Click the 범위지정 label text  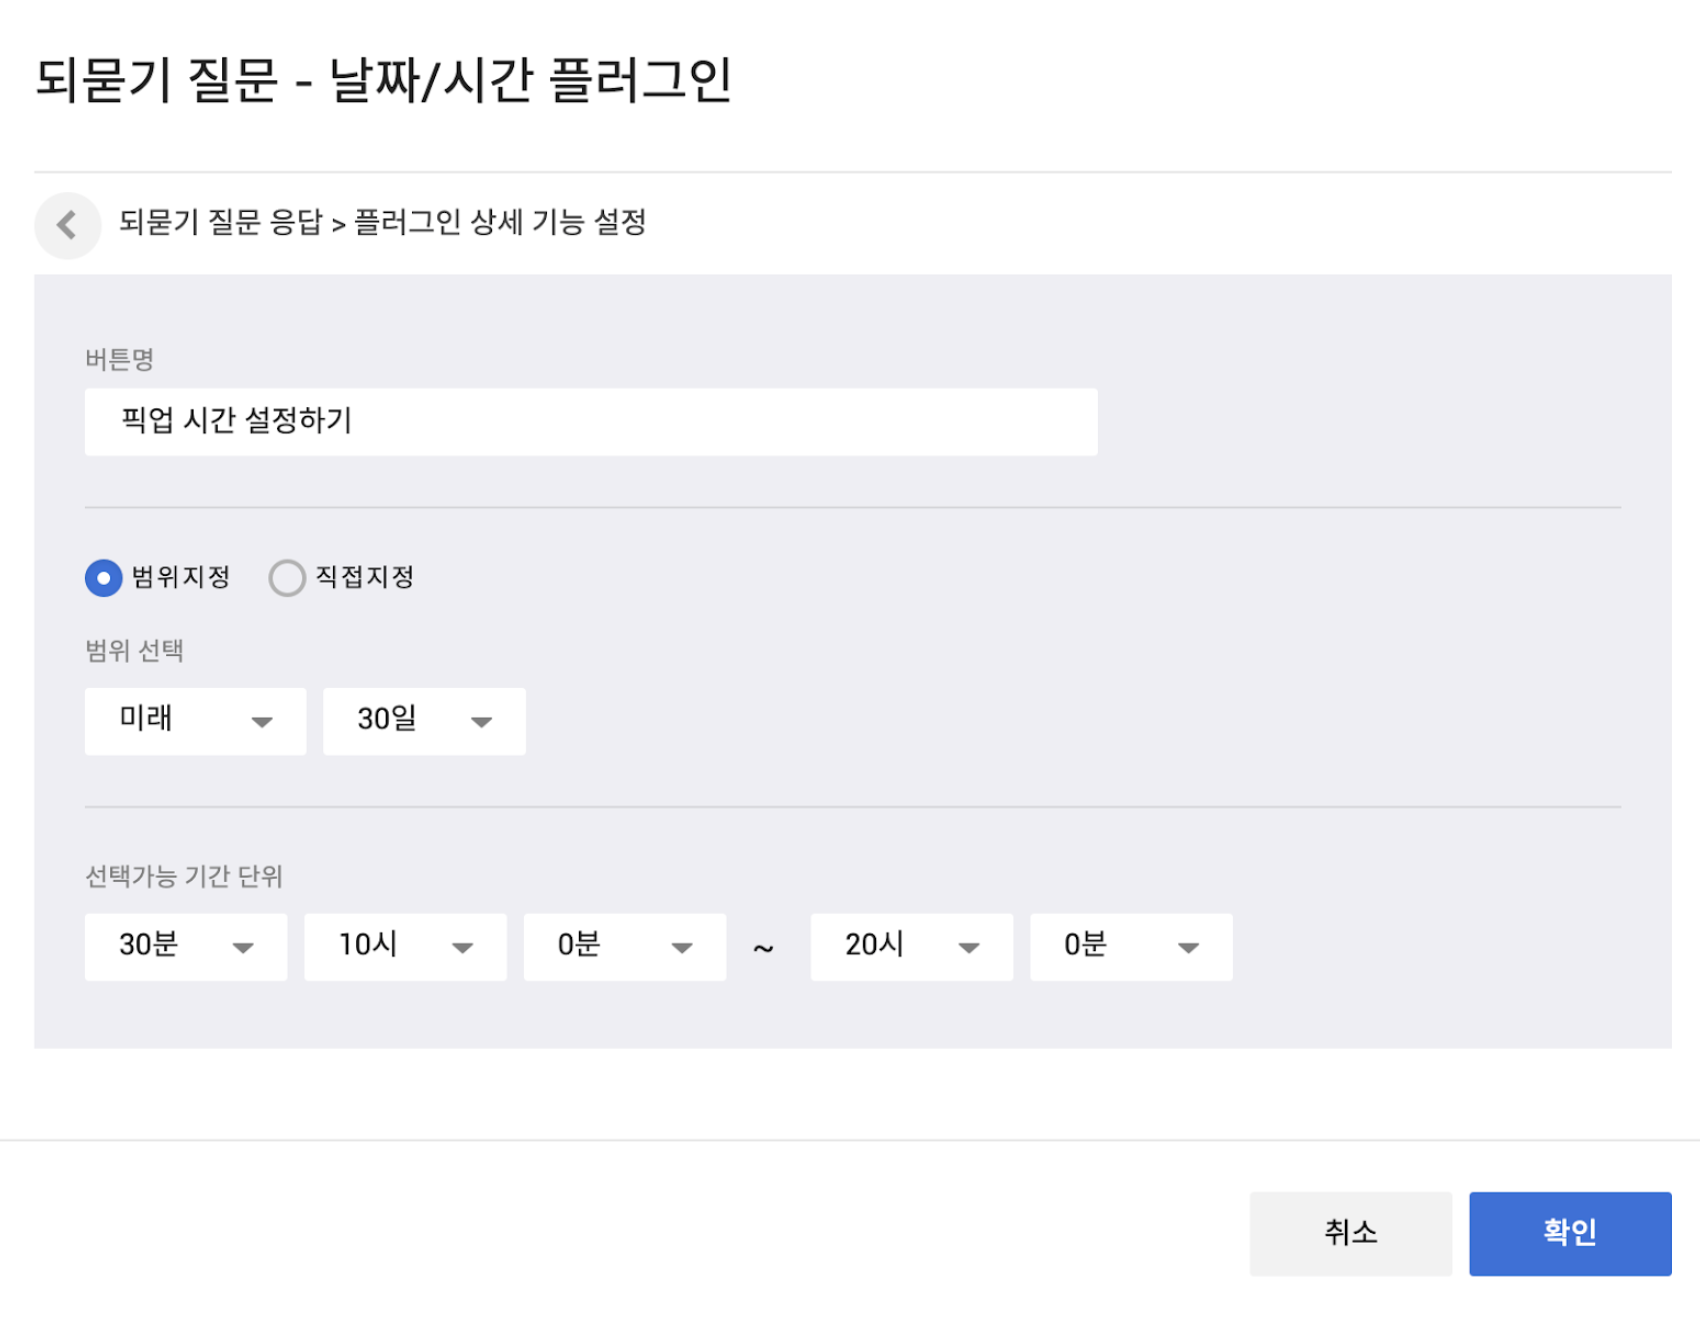(x=181, y=577)
